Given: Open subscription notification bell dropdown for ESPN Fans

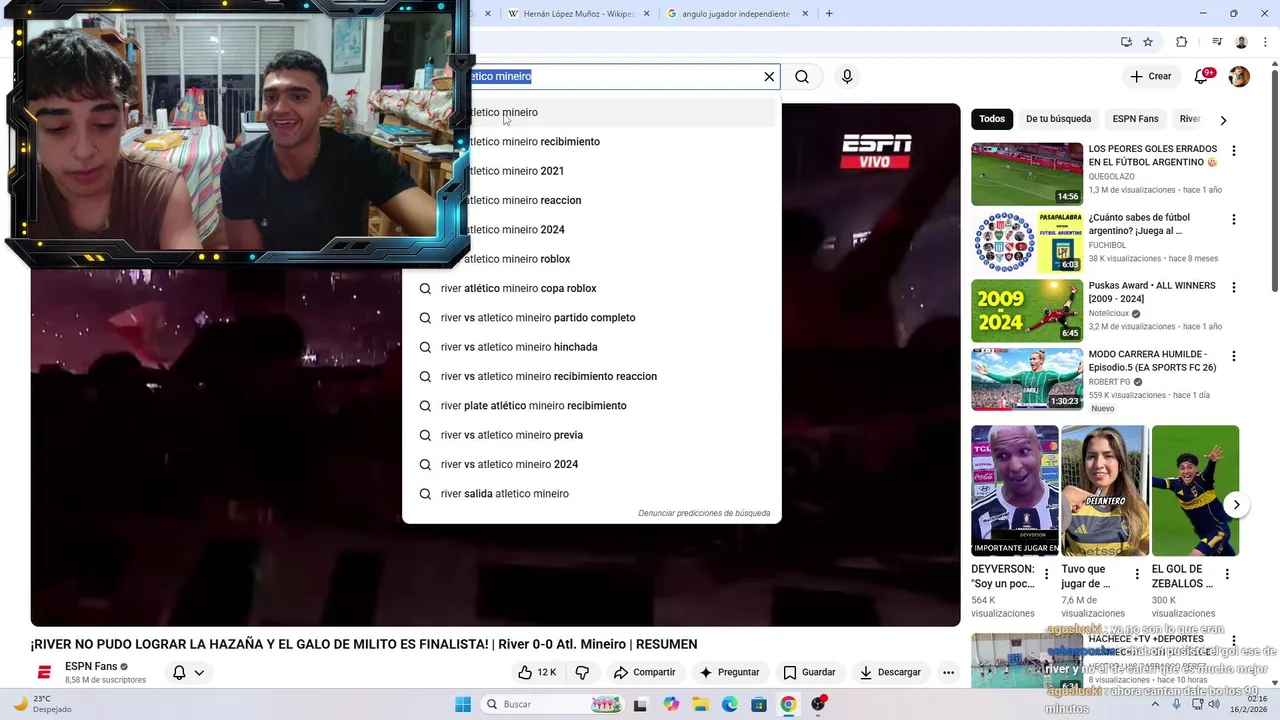Looking at the screenshot, I should [x=188, y=672].
